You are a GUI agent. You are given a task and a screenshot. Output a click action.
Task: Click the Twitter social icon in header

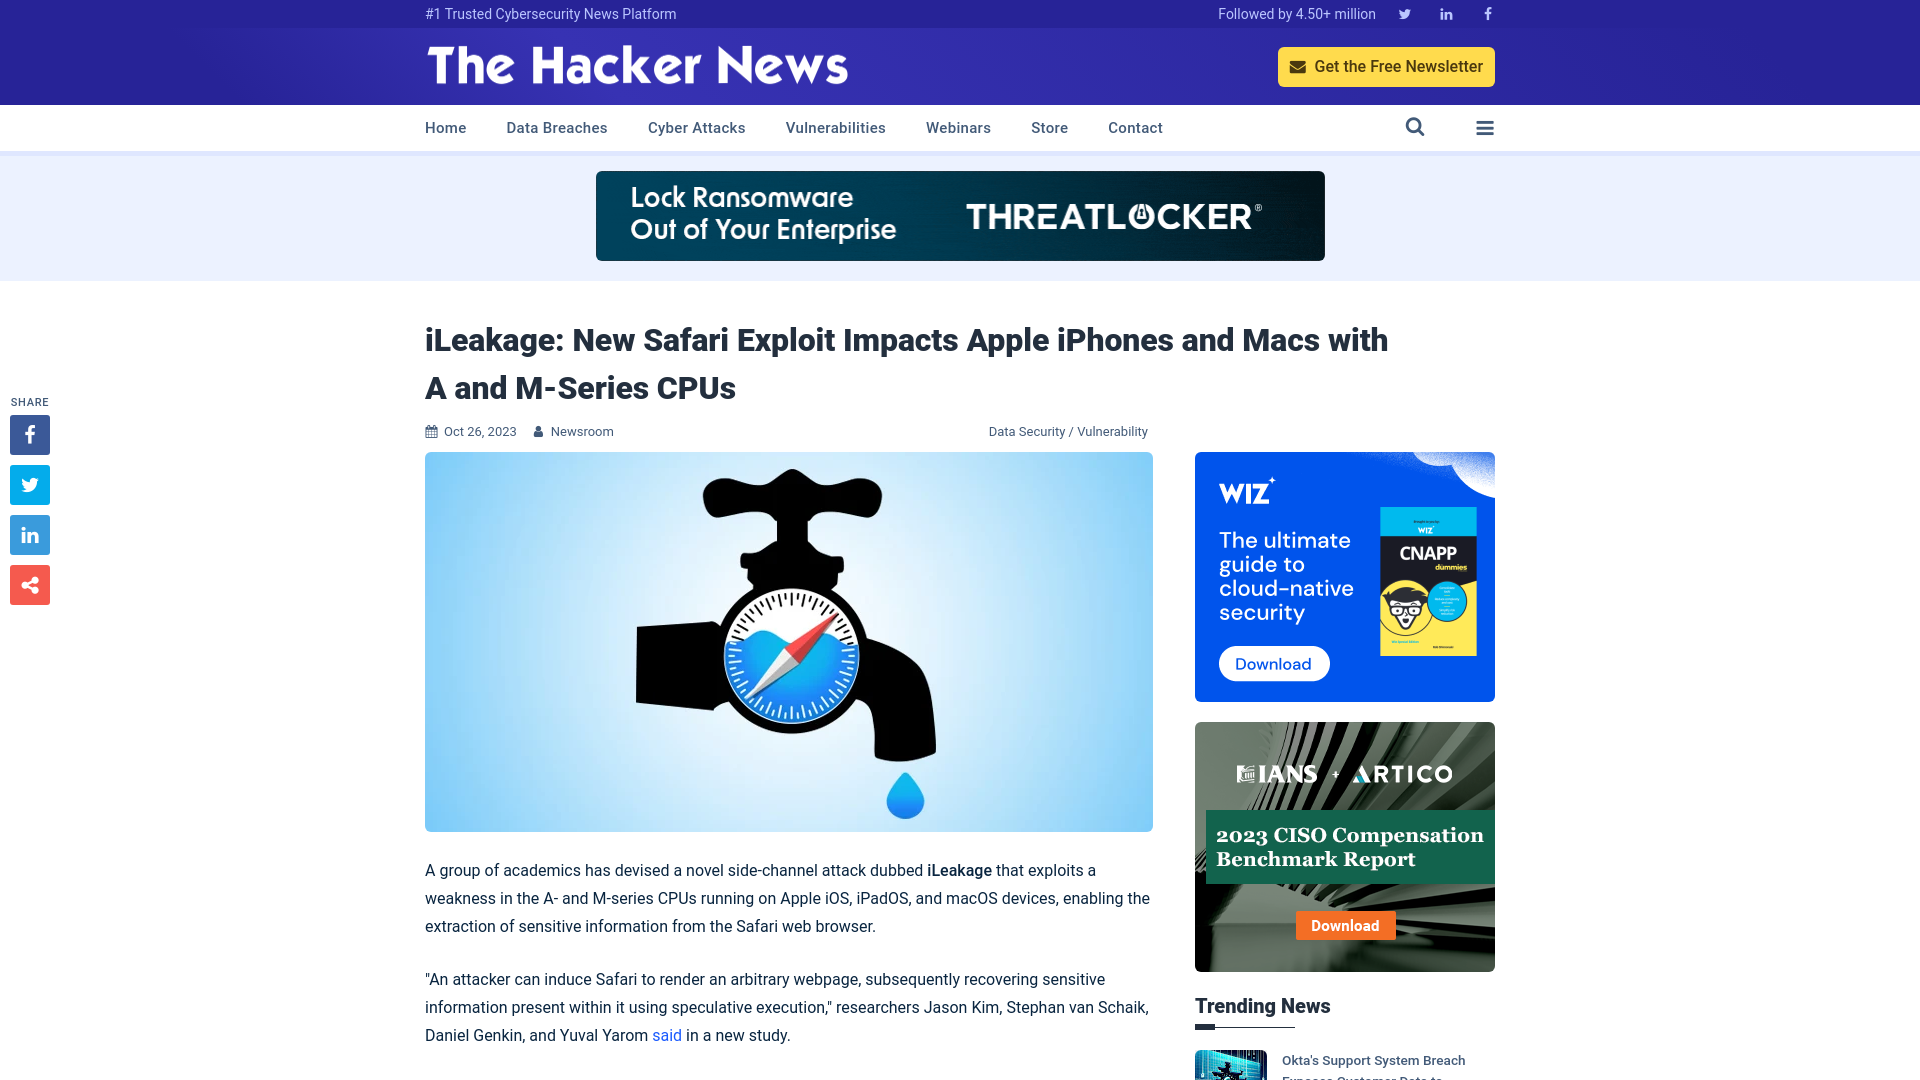tap(1404, 13)
